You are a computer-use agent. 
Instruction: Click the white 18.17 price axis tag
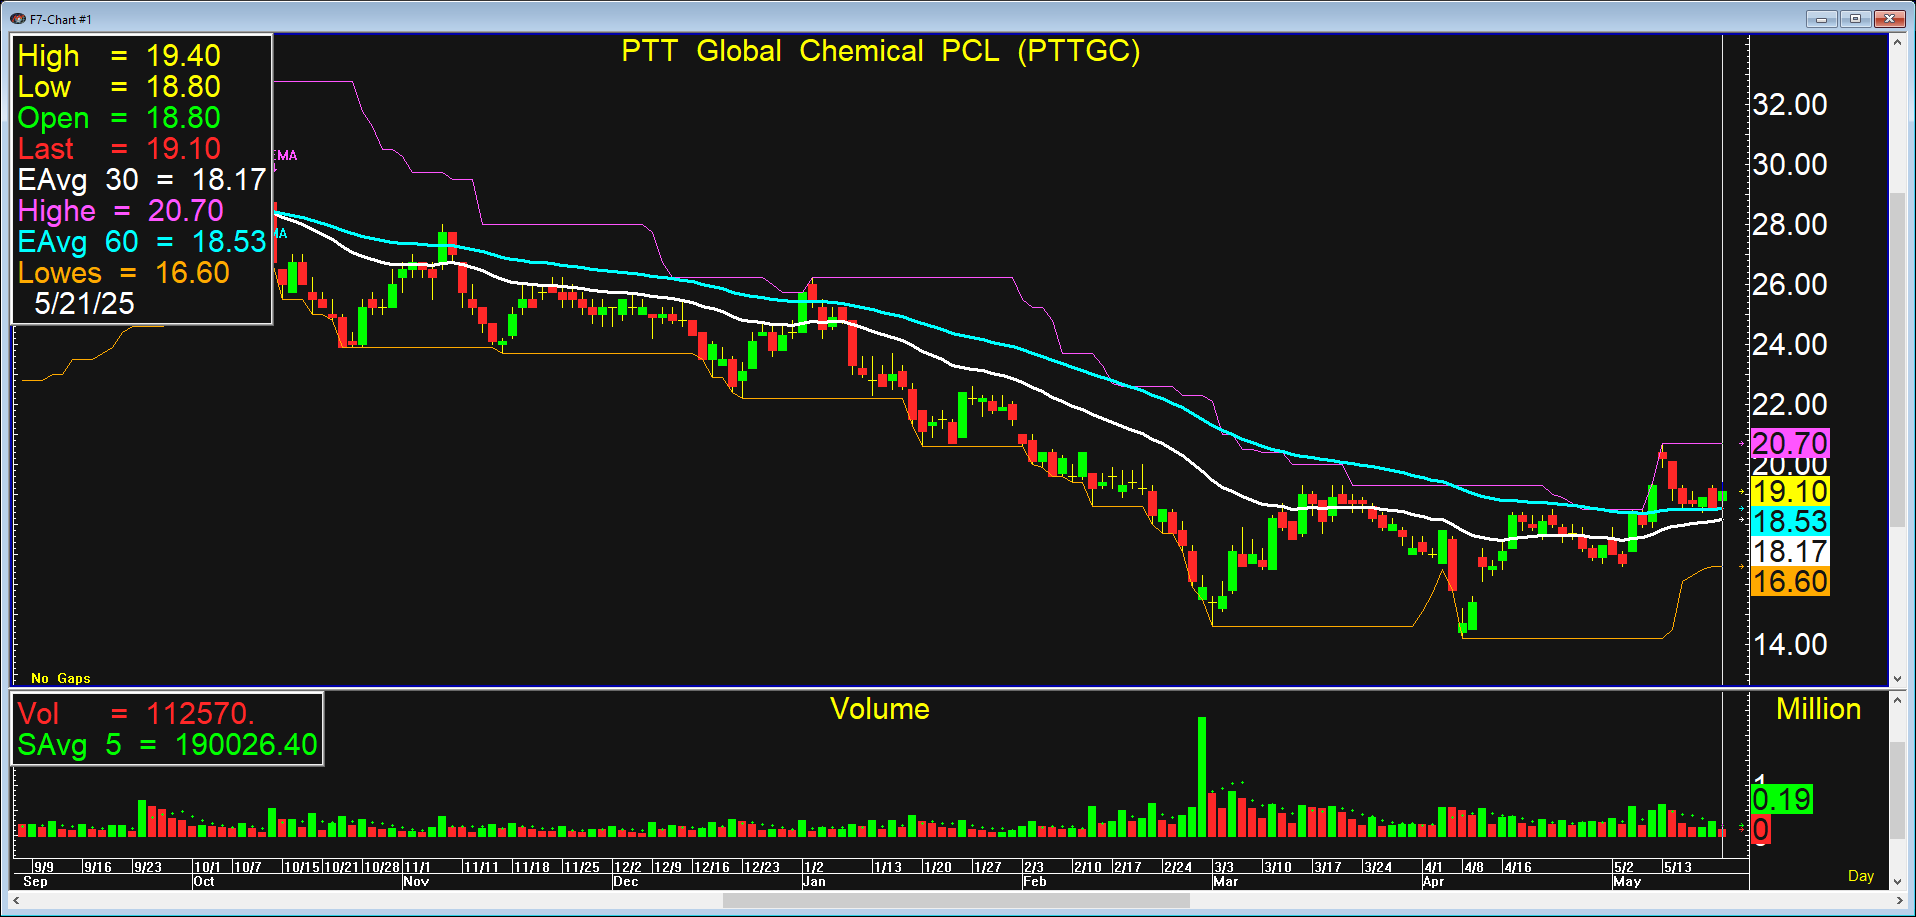[x=1790, y=551]
